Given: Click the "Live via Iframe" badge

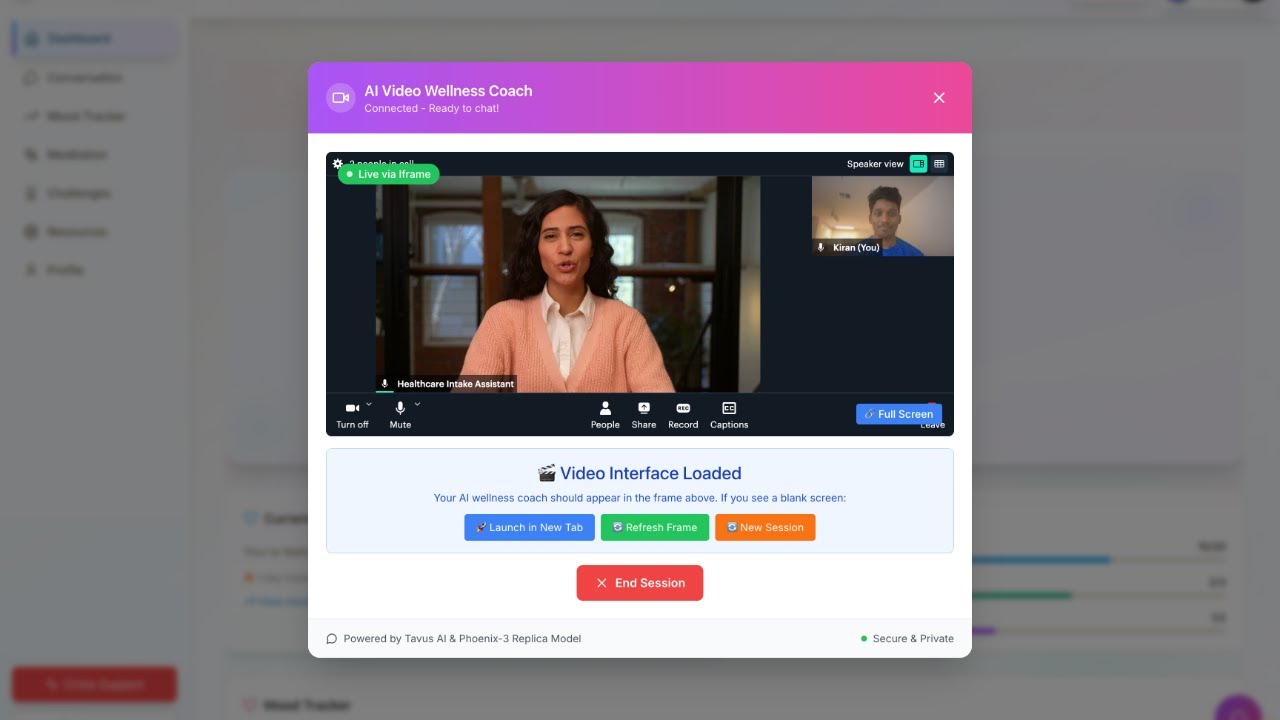Looking at the screenshot, I should 388,174.
